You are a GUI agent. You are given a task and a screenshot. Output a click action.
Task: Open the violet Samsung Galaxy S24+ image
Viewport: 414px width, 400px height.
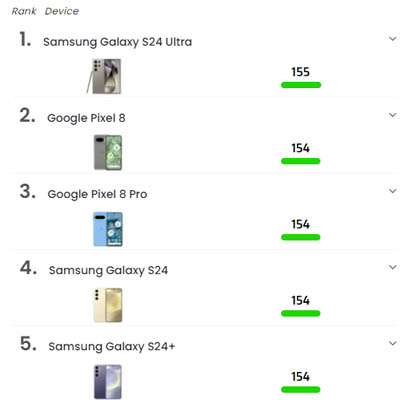click(x=108, y=382)
